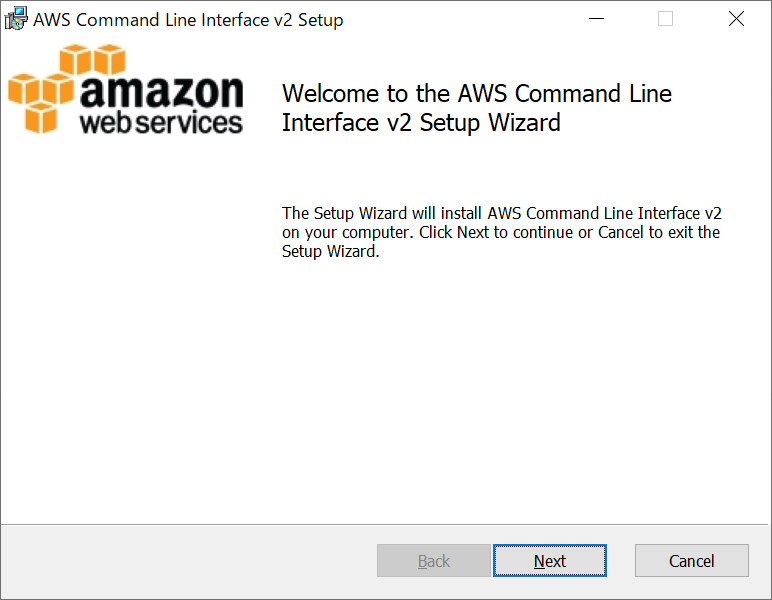
Task: Click the "amazon" wordmark in the logo
Action: 161,93
